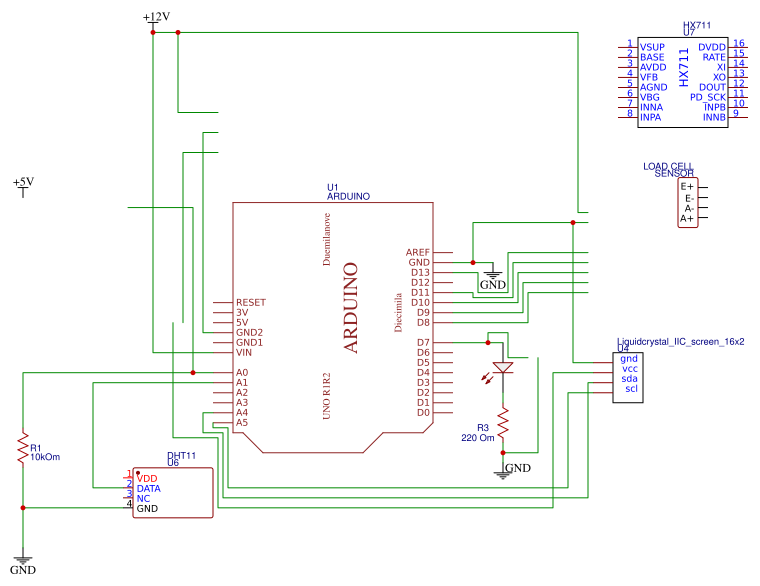
Task: Click the HX711 'INNB' pin label
Action: pyautogui.click(x=714, y=118)
